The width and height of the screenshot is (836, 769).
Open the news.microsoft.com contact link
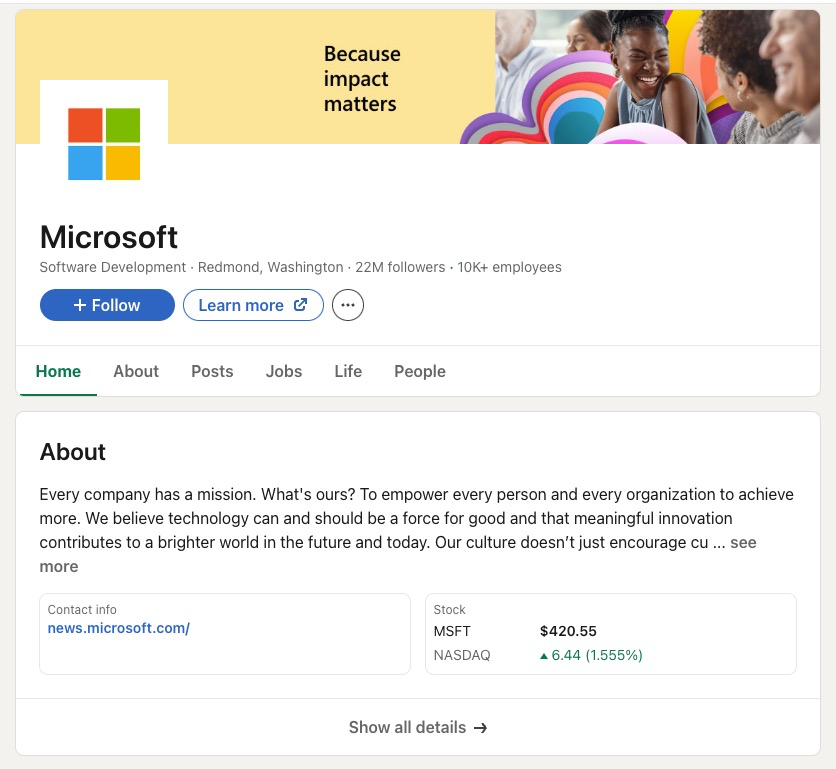(118, 628)
